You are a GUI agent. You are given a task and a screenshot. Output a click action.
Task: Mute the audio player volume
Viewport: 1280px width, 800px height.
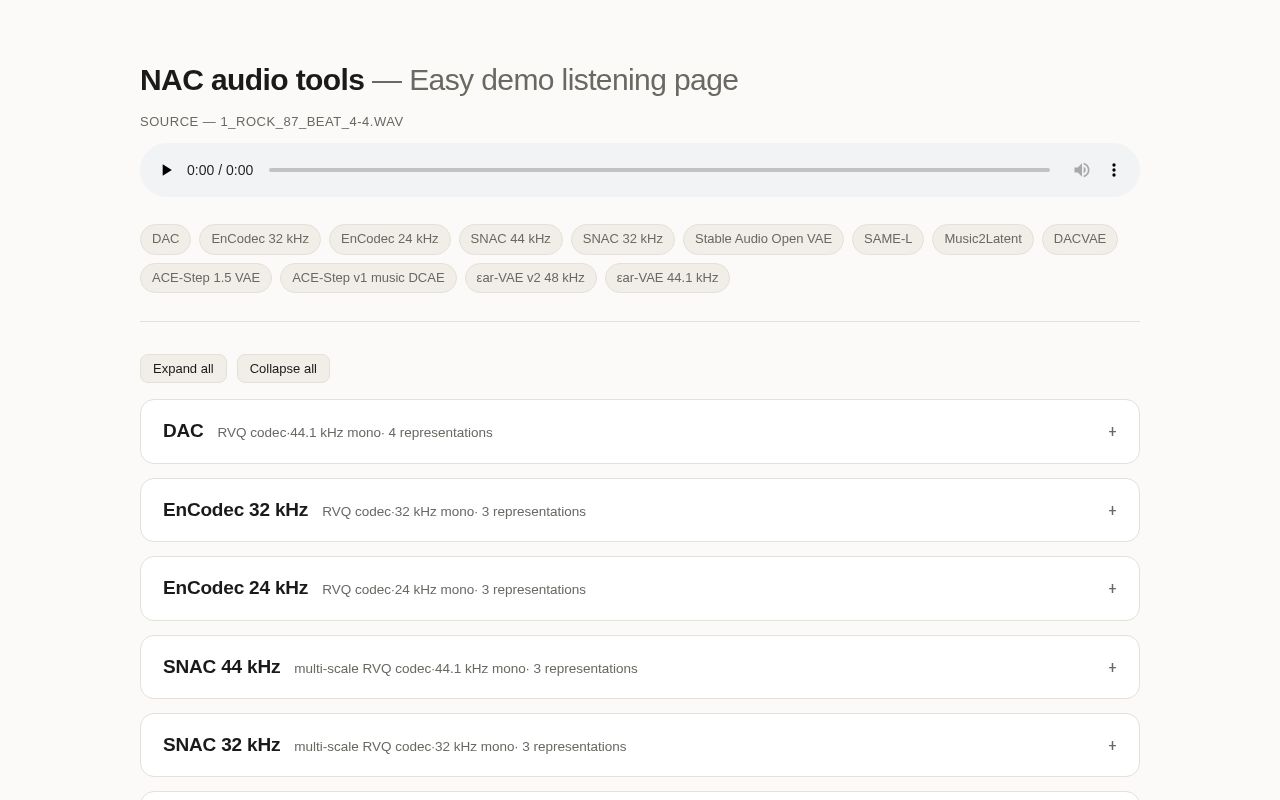[x=1082, y=170]
